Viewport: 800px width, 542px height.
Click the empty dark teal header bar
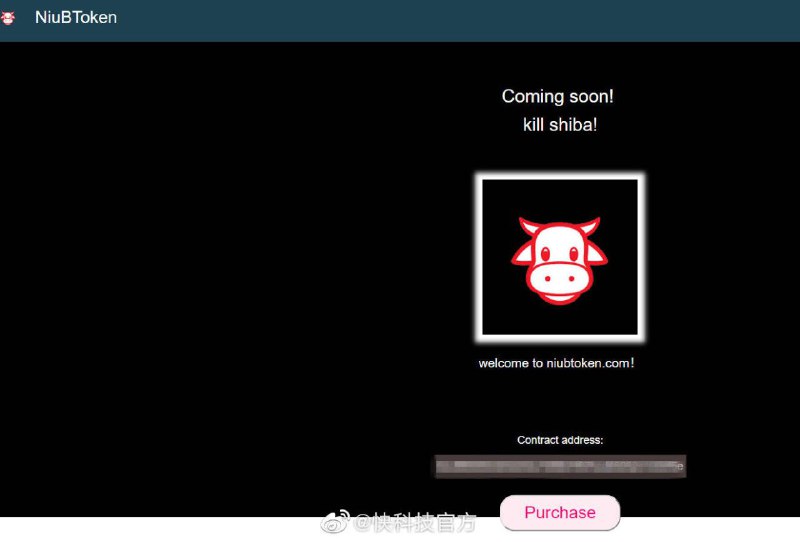(x=450, y=18)
